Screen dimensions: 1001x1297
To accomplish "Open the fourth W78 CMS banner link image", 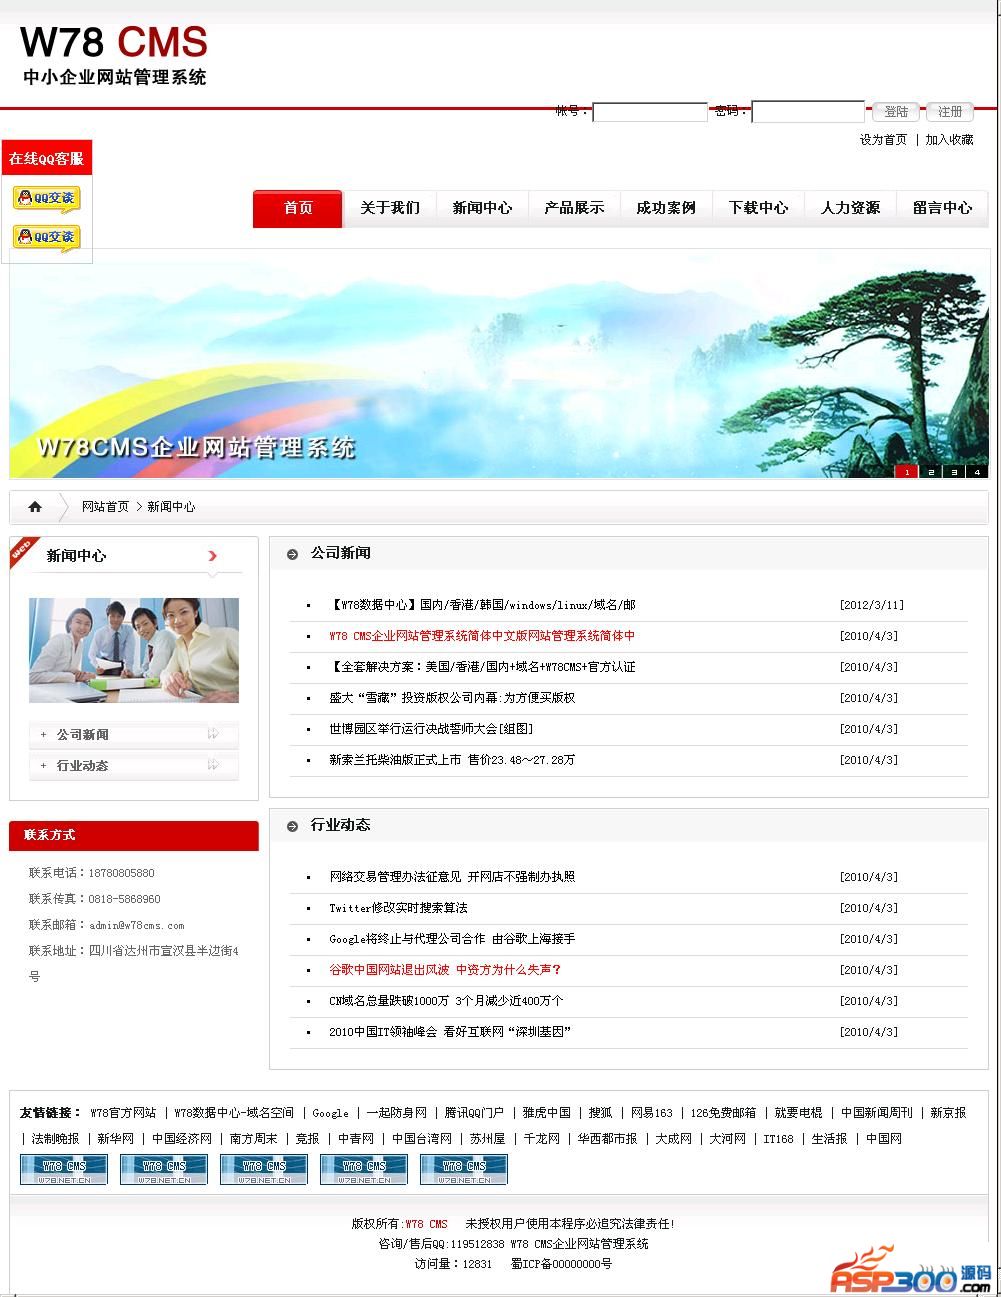I will click(x=364, y=1170).
